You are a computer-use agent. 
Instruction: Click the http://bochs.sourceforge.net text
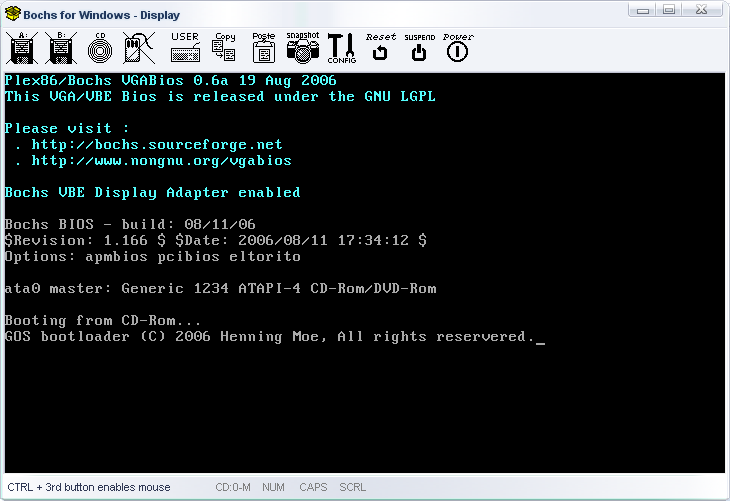[x=157, y=145]
